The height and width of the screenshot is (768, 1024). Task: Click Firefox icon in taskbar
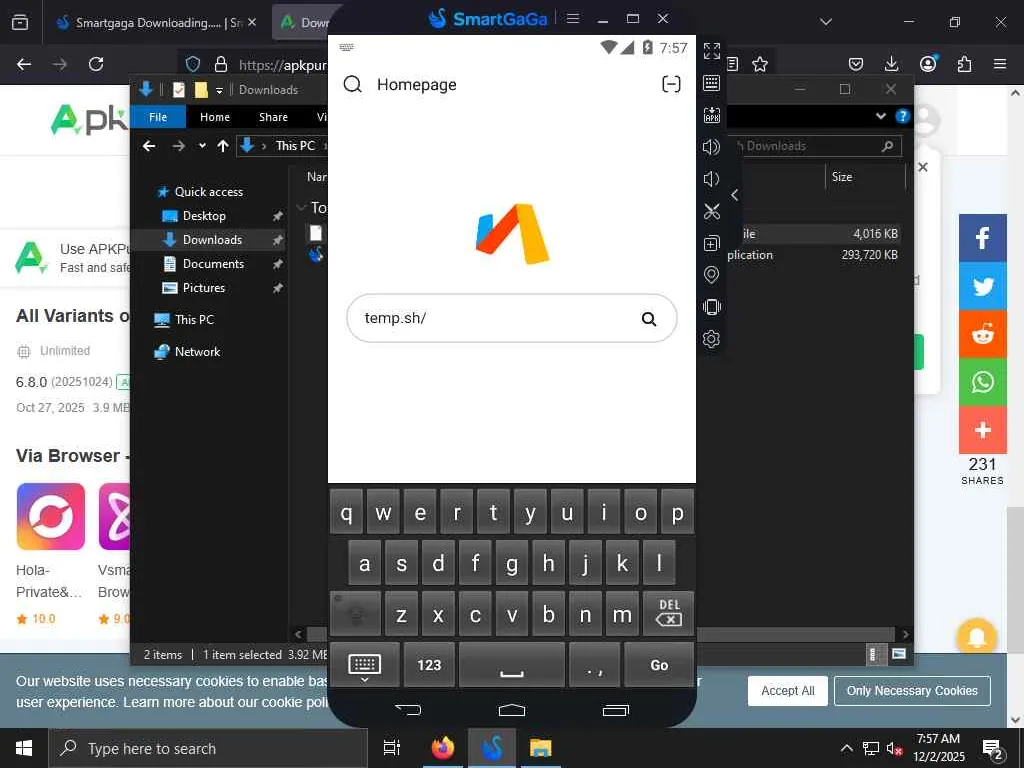pyautogui.click(x=442, y=748)
